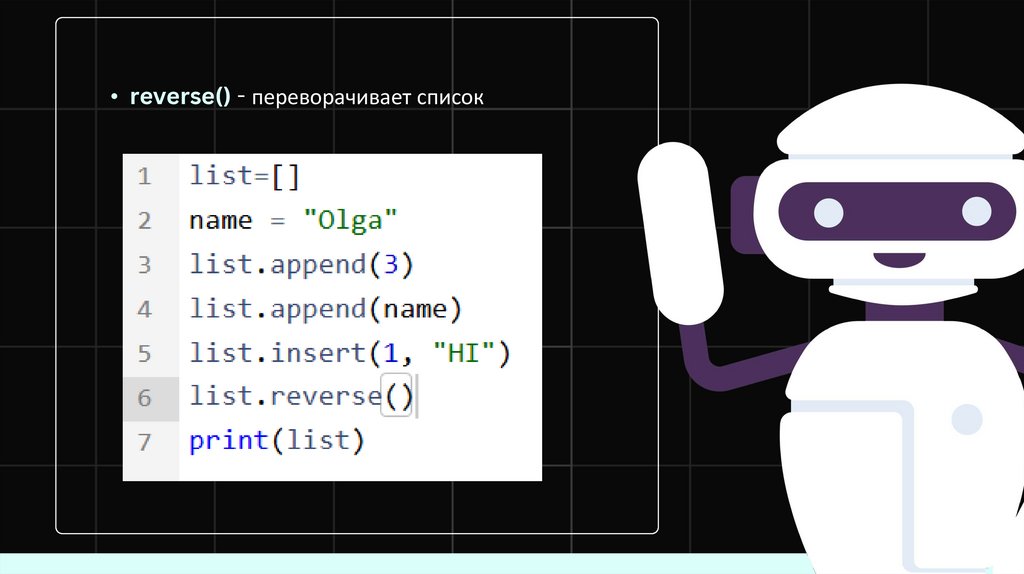Select line number 4 in gutter

pyautogui.click(x=144, y=310)
